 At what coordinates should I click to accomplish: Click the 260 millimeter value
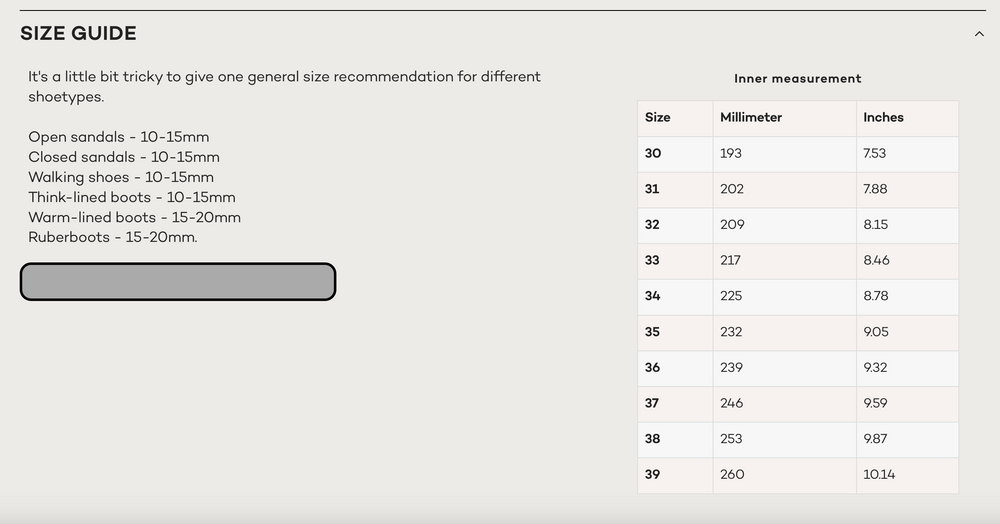click(x=732, y=474)
